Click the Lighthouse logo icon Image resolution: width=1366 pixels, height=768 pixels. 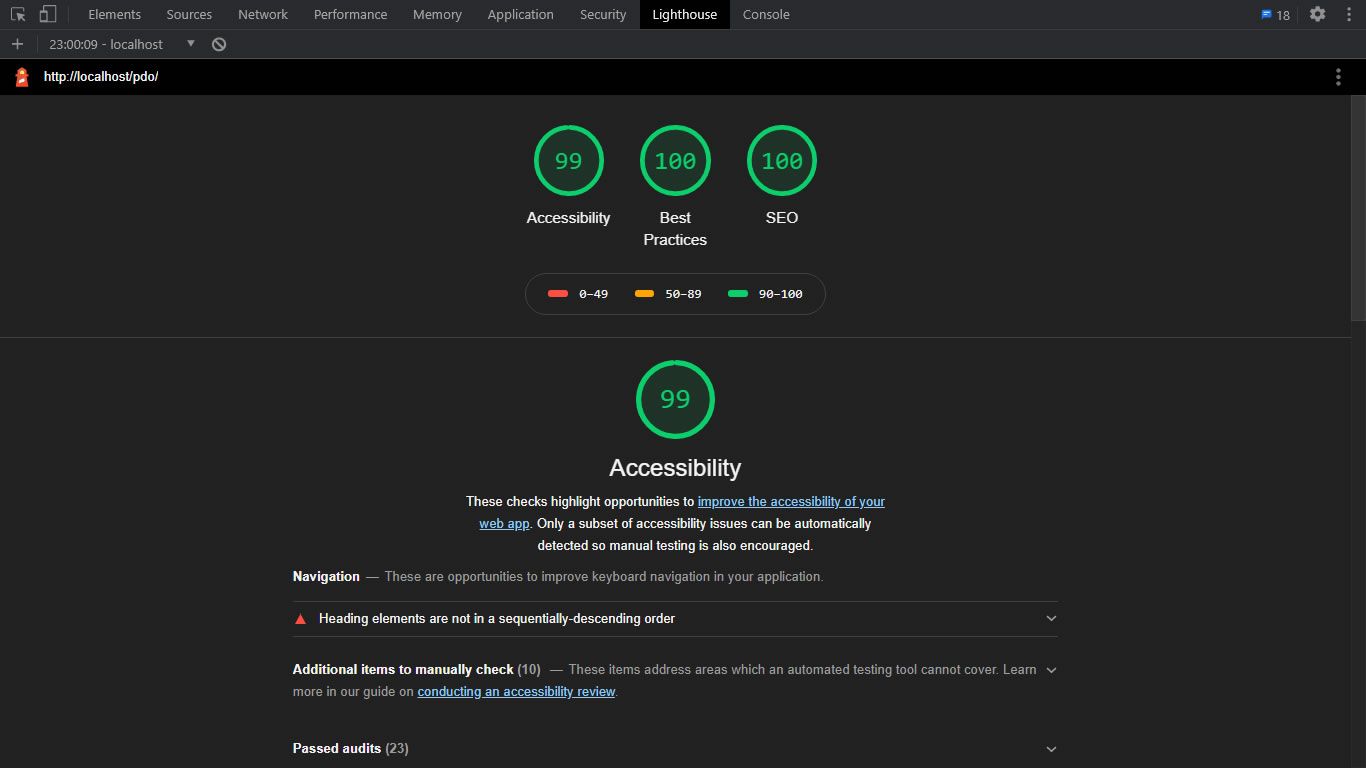tap(22, 77)
